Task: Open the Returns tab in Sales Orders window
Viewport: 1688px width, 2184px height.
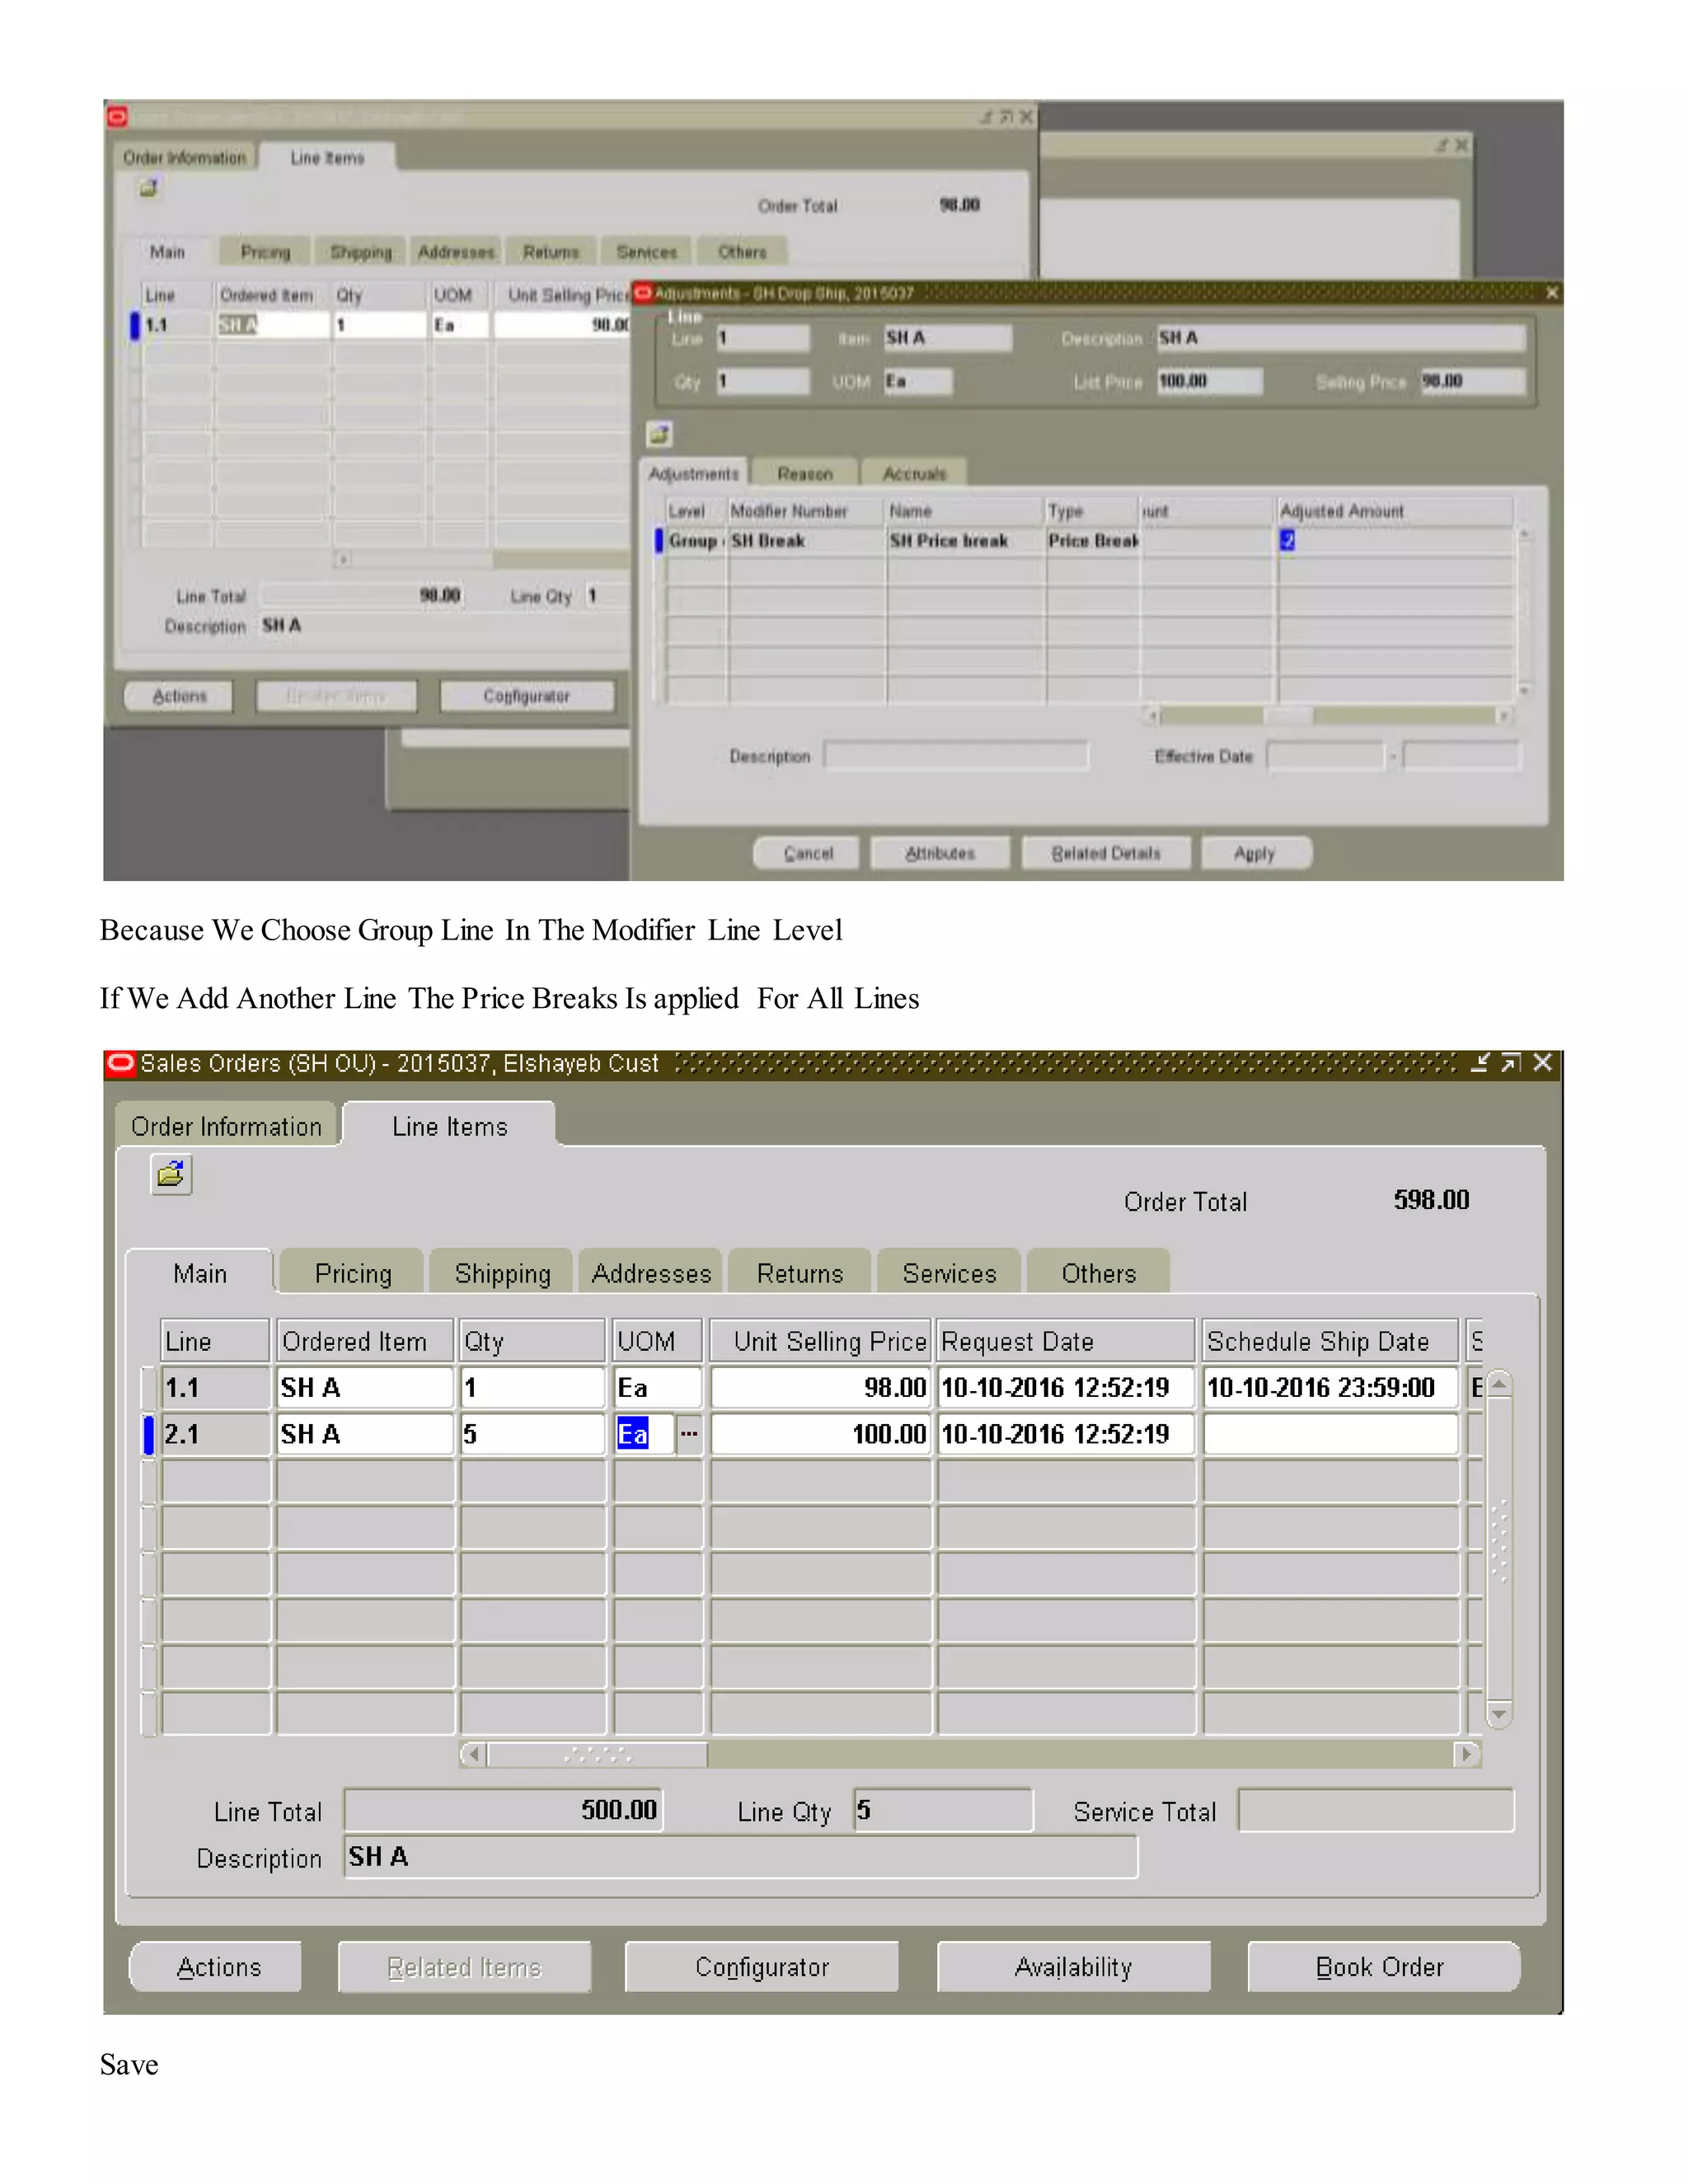Action: [800, 1273]
